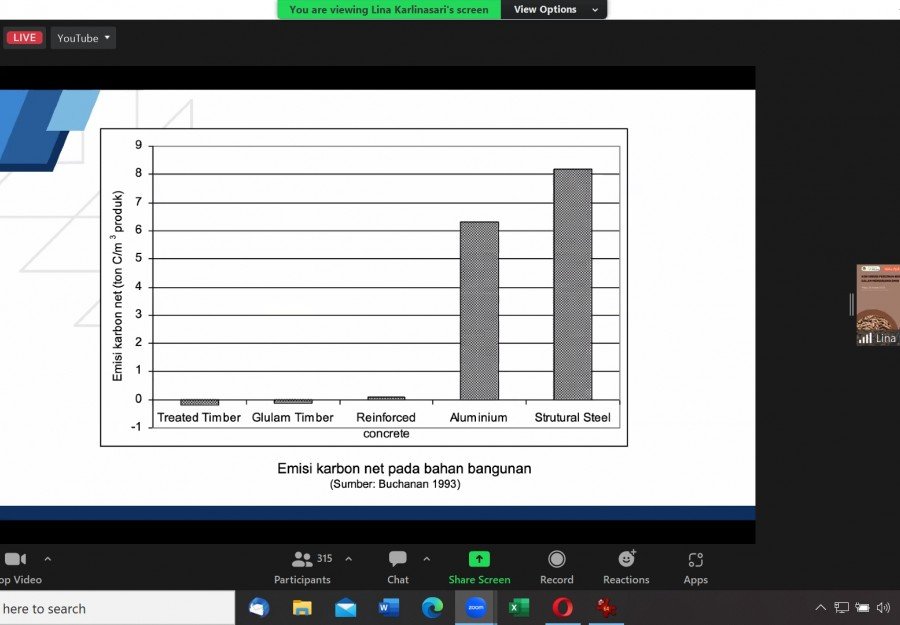Open the View Options dropdown

point(554,10)
